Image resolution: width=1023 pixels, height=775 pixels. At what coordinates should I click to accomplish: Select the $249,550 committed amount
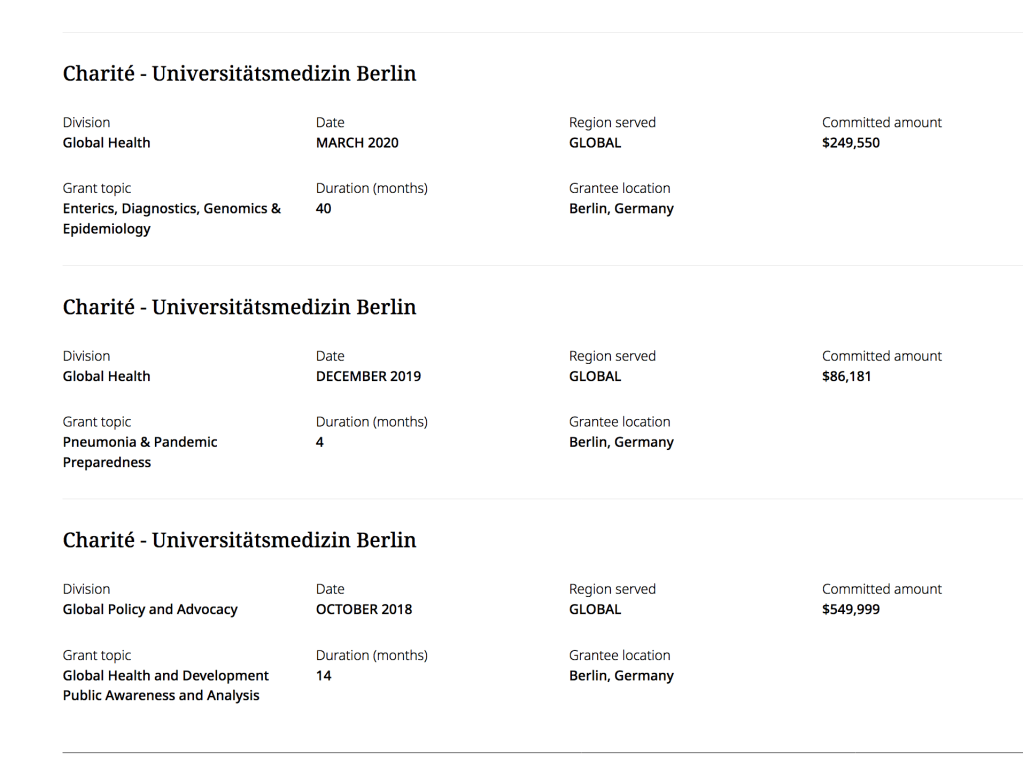coord(851,143)
